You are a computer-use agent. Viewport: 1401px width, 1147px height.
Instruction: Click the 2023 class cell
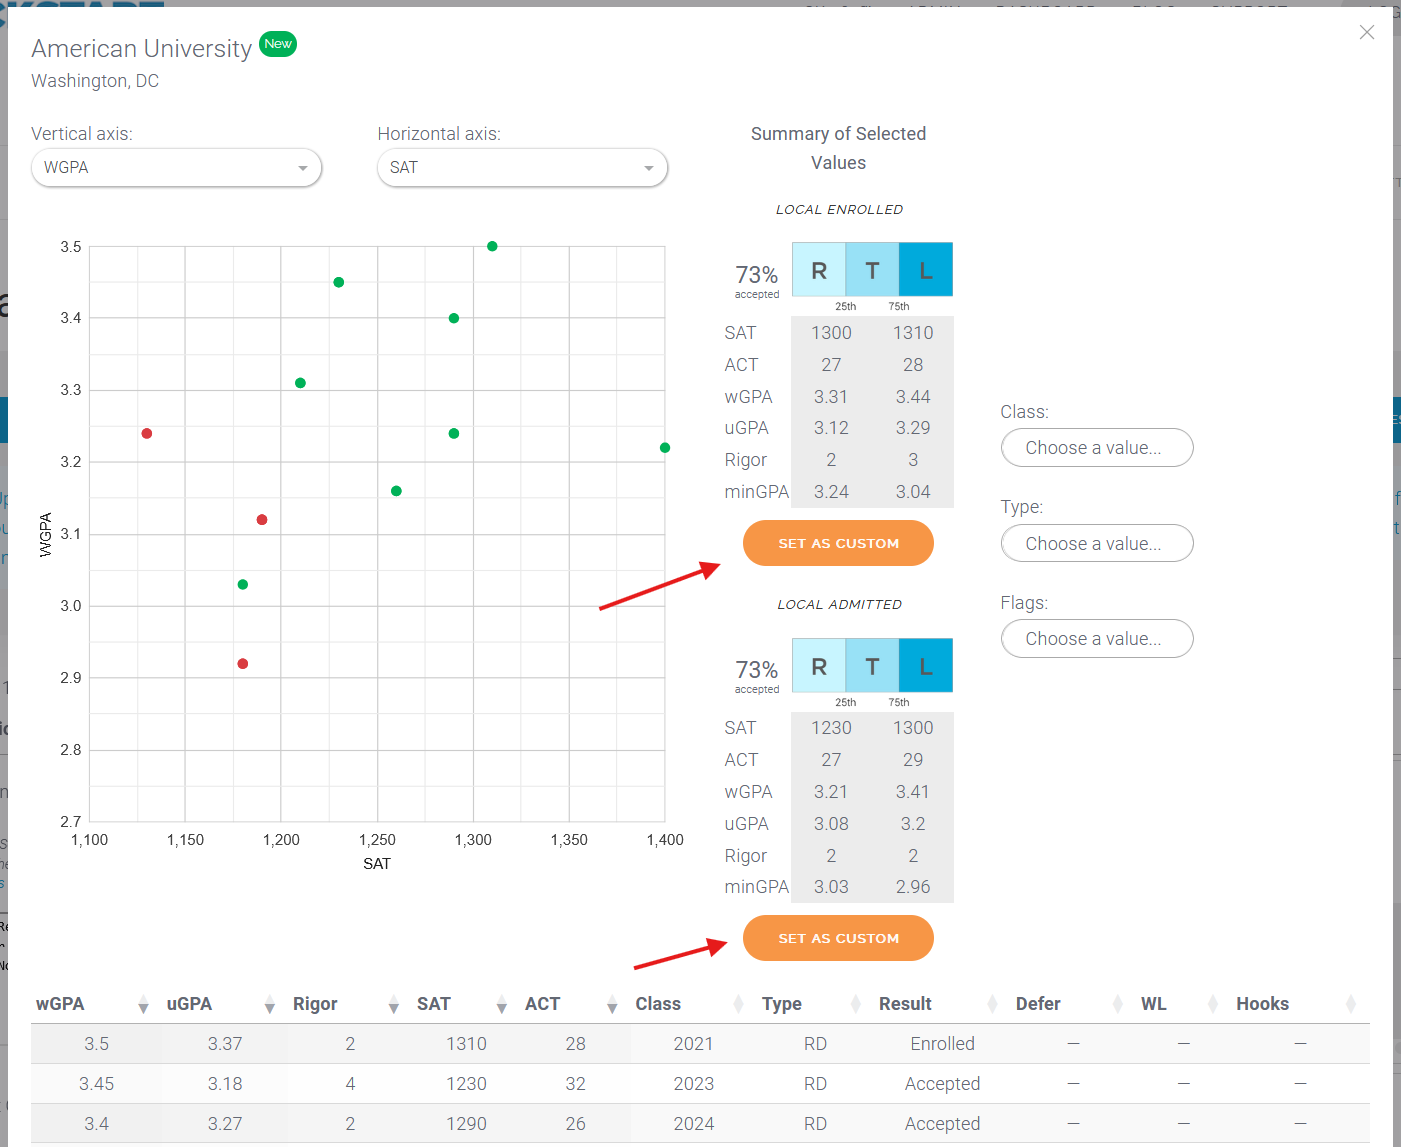pos(693,1084)
